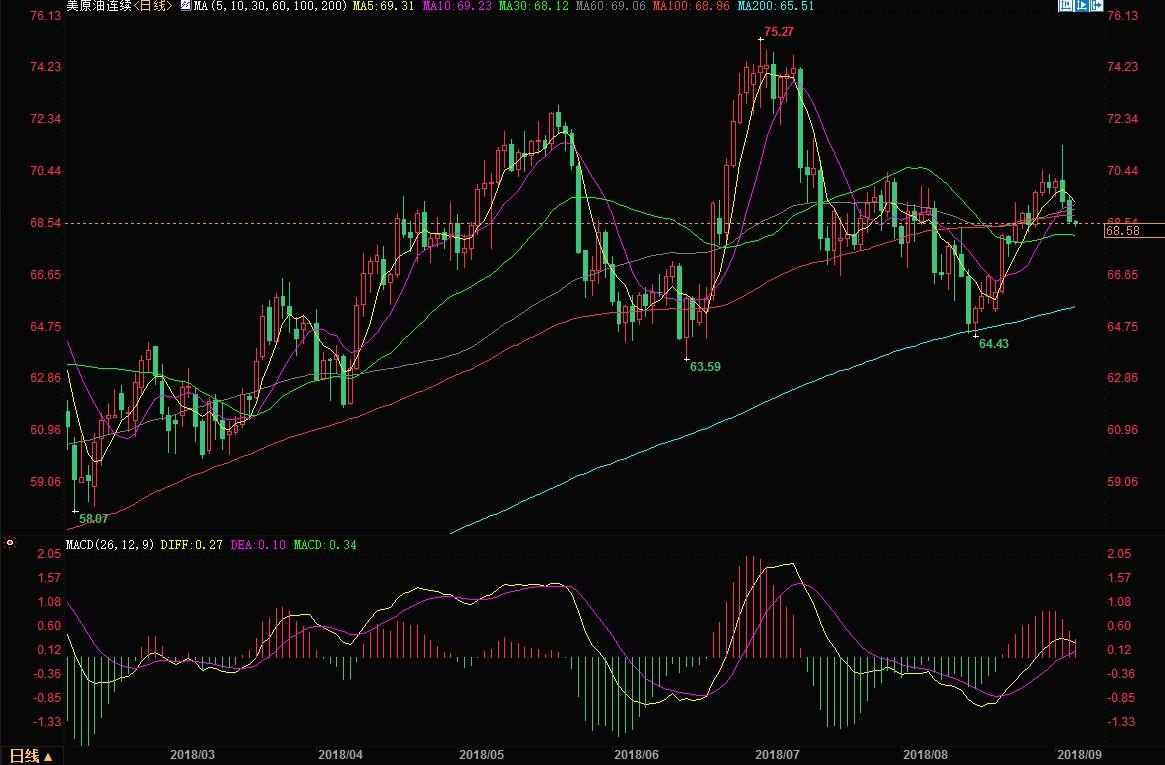This screenshot has width=1165, height=765.
Task: Click the cyan MA200:65.51 legend label
Action: (775, 6)
